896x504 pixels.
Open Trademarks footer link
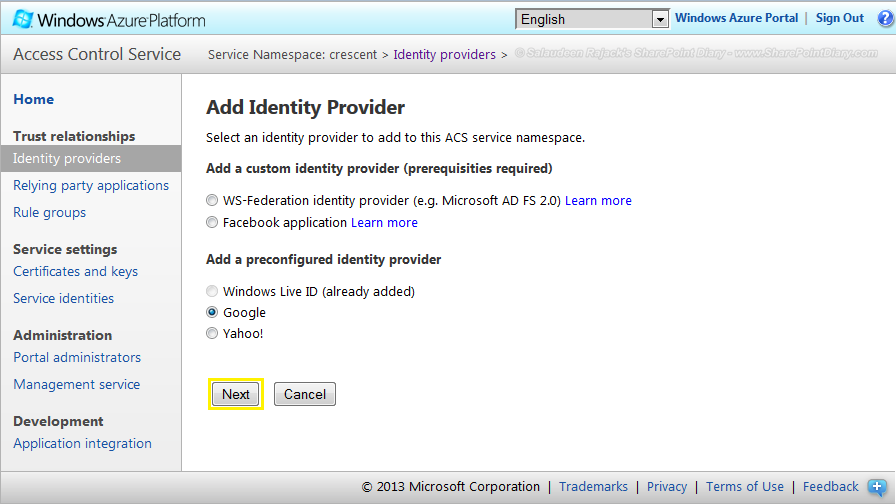(593, 487)
